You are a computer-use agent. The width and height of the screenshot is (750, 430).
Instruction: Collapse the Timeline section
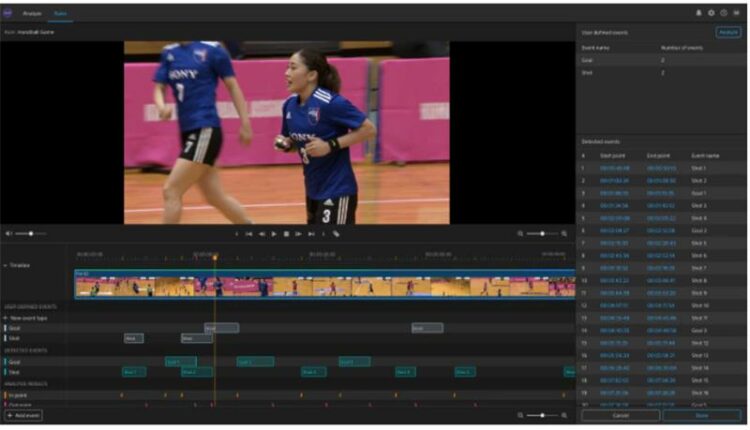(5, 265)
